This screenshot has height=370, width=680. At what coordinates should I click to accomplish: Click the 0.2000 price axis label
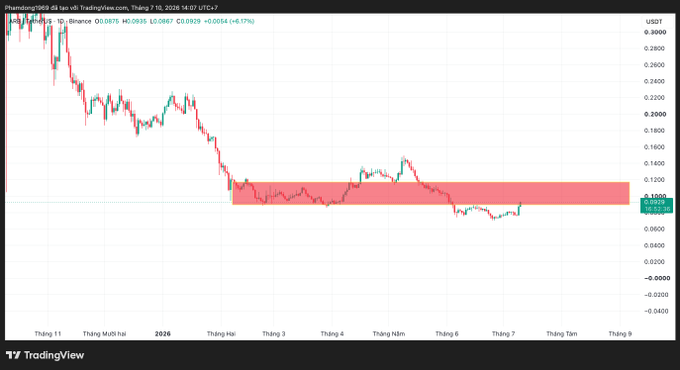pyautogui.click(x=655, y=115)
